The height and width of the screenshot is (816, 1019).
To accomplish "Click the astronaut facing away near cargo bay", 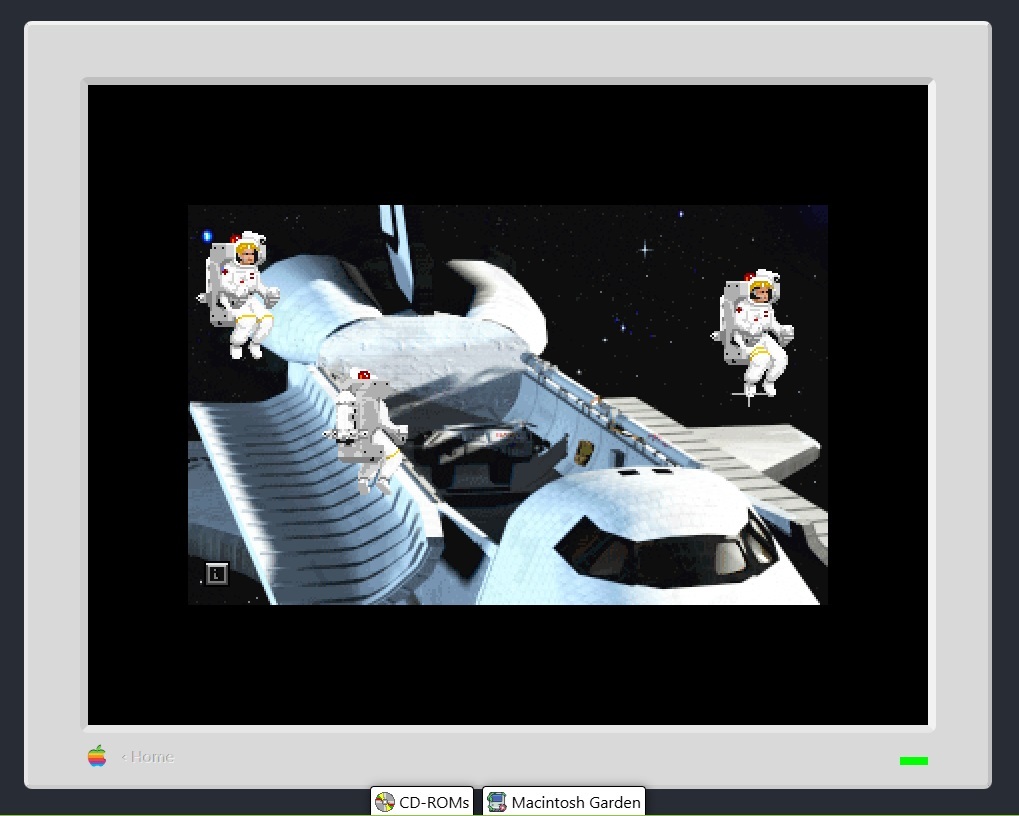I will coord(365,431).
